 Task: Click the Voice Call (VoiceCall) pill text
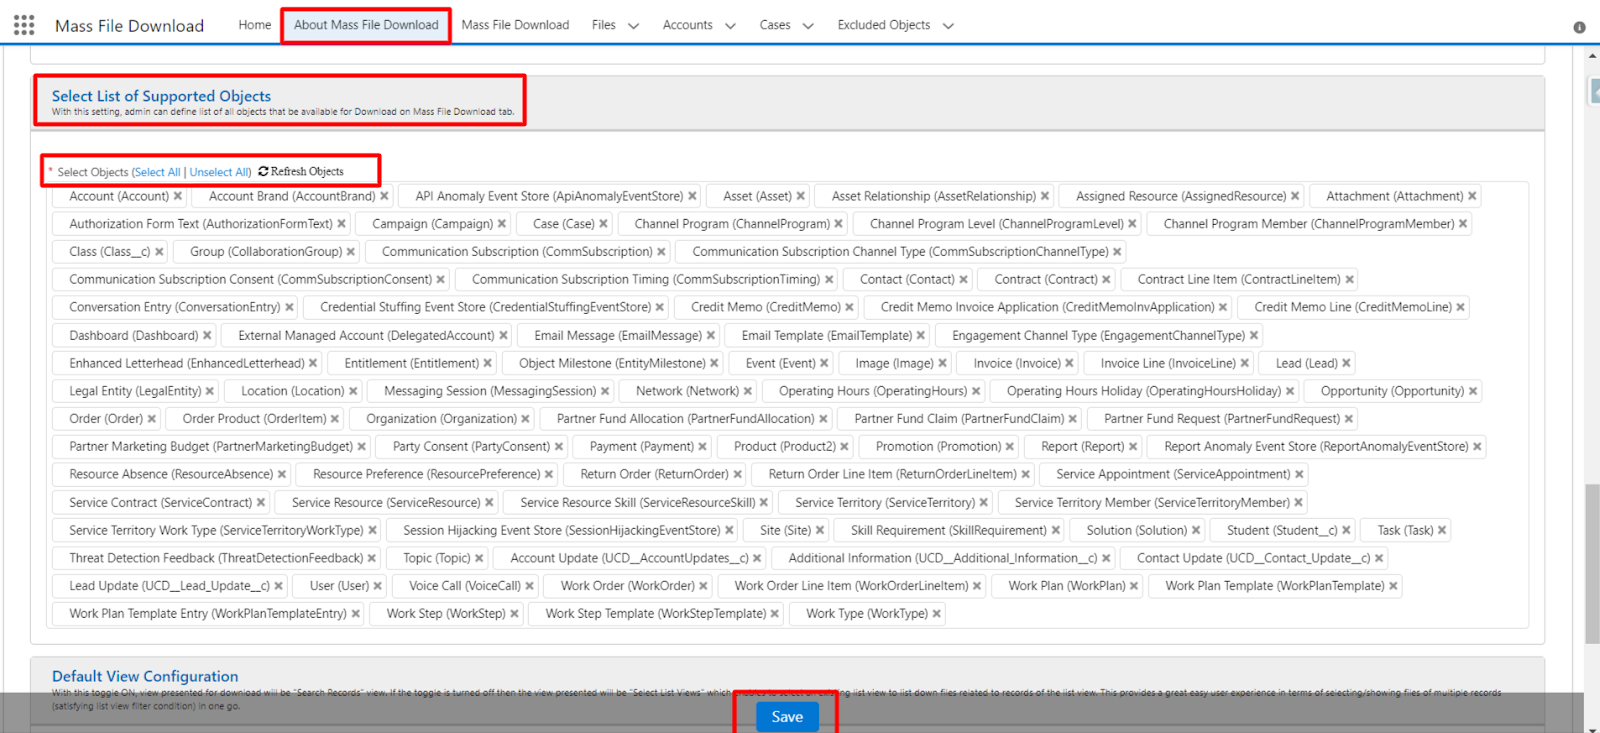click(x=465, y=586)
